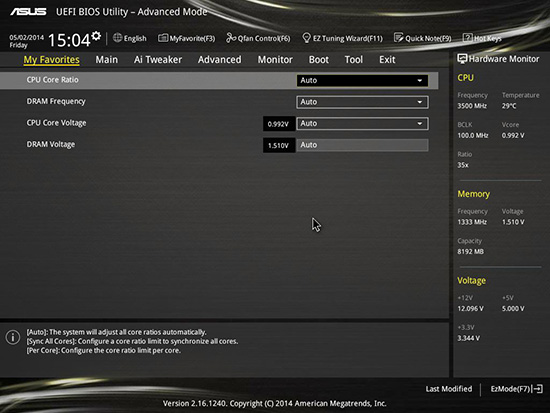The width and height of the screenshot is (550, 413).
Task: Click the 1.510V DRAM voltage readout box
Action: (279, 145)
